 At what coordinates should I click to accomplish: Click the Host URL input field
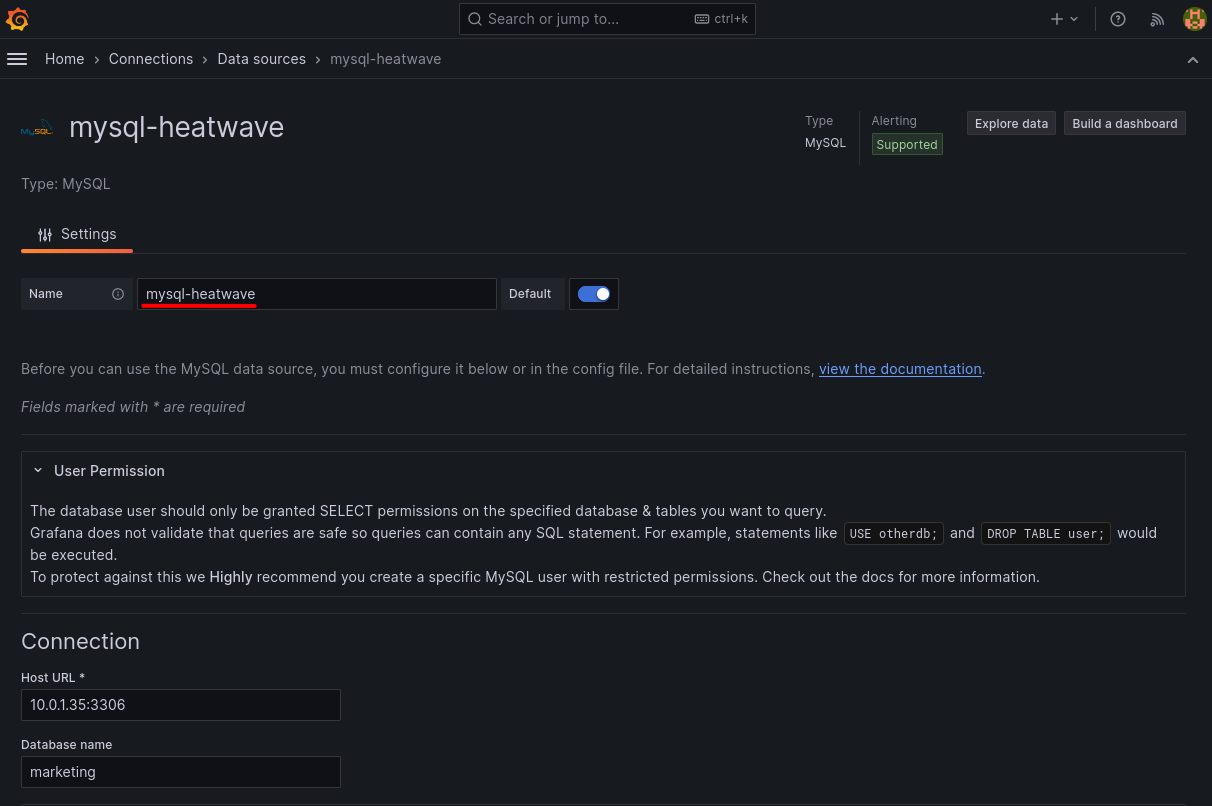(x=181, y=705)
